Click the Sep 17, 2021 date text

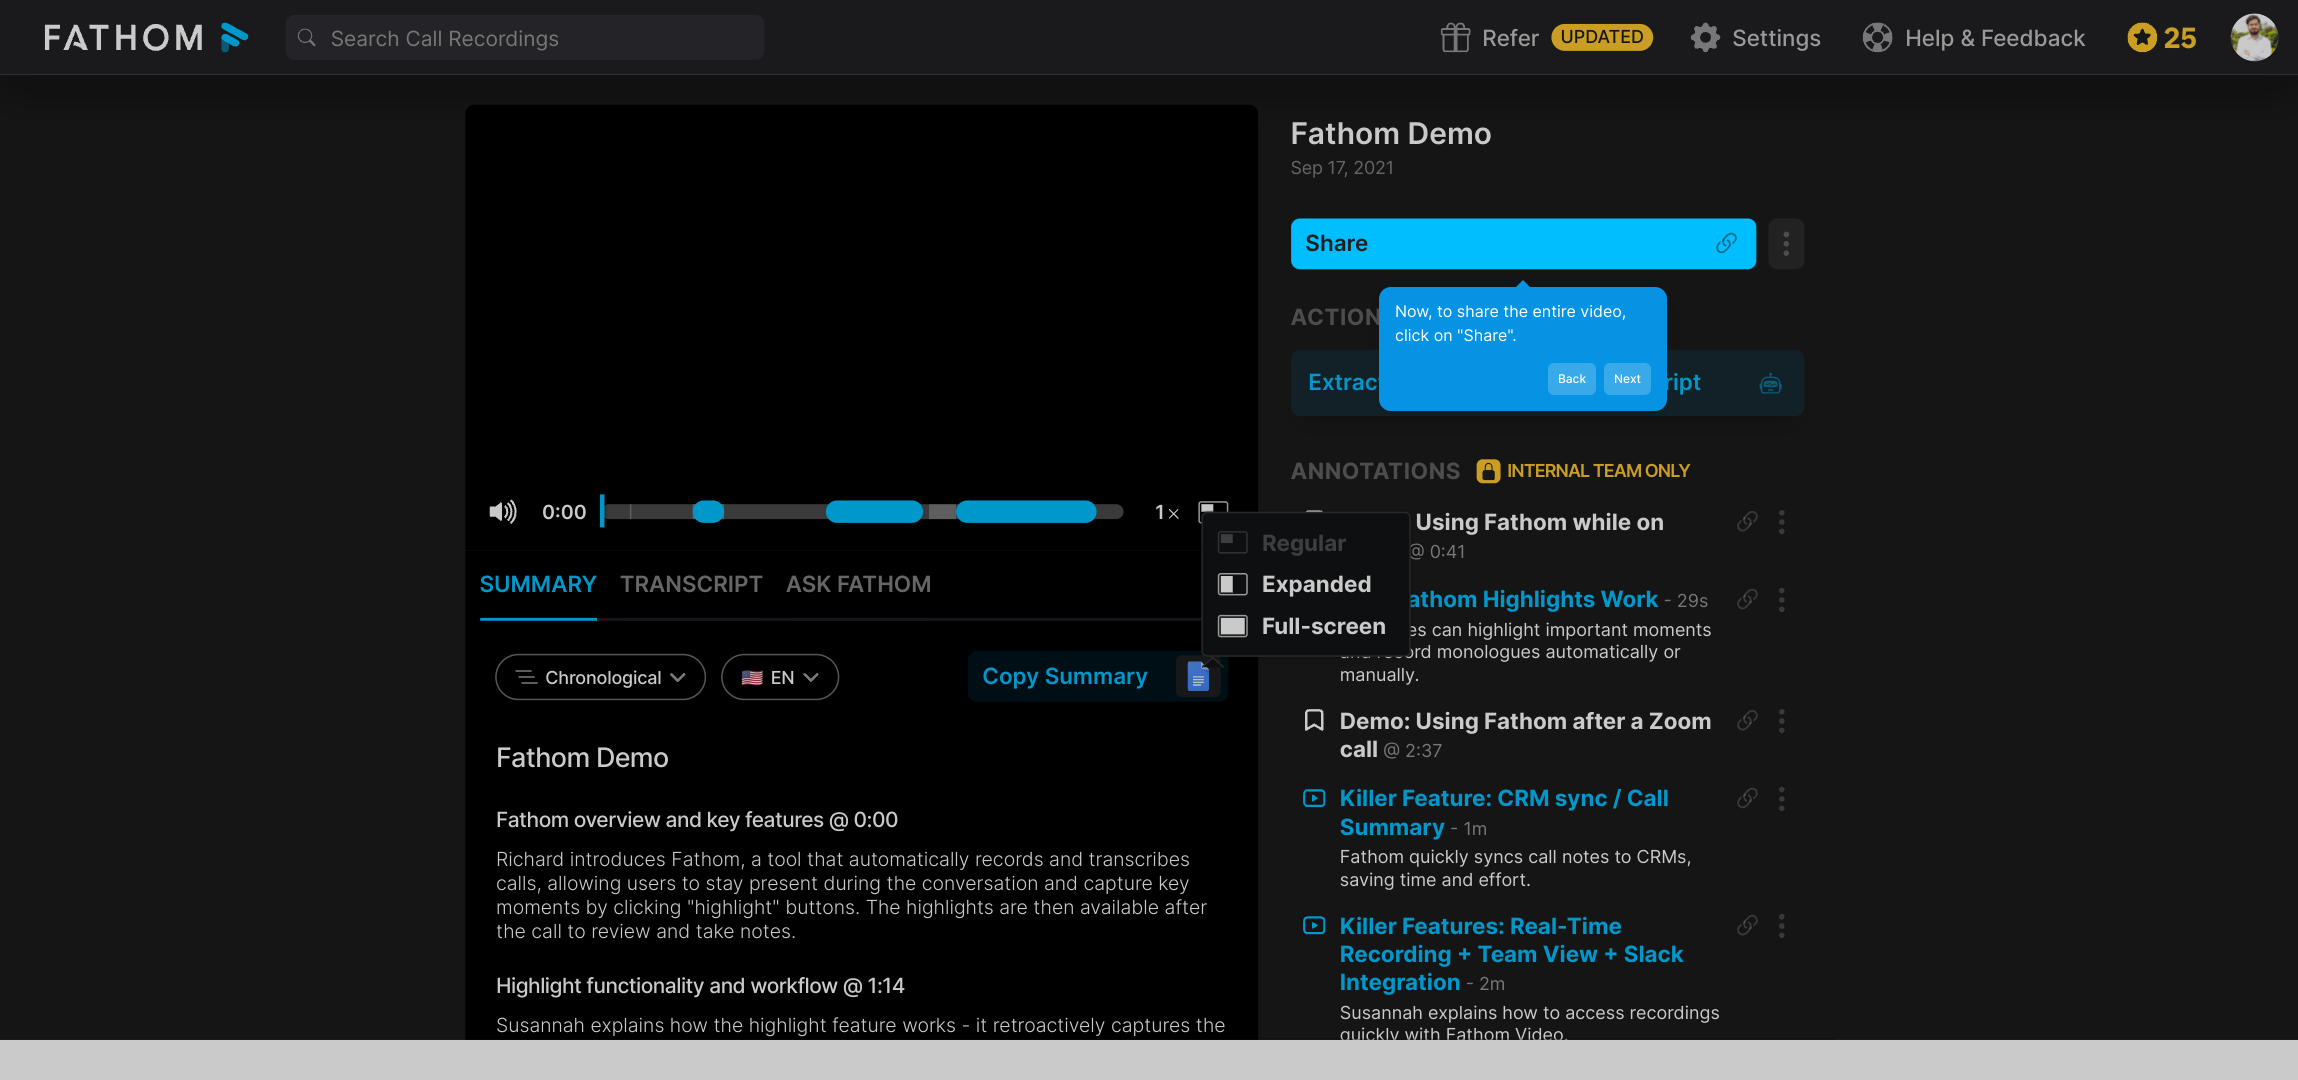click(x=1342, y=168)
